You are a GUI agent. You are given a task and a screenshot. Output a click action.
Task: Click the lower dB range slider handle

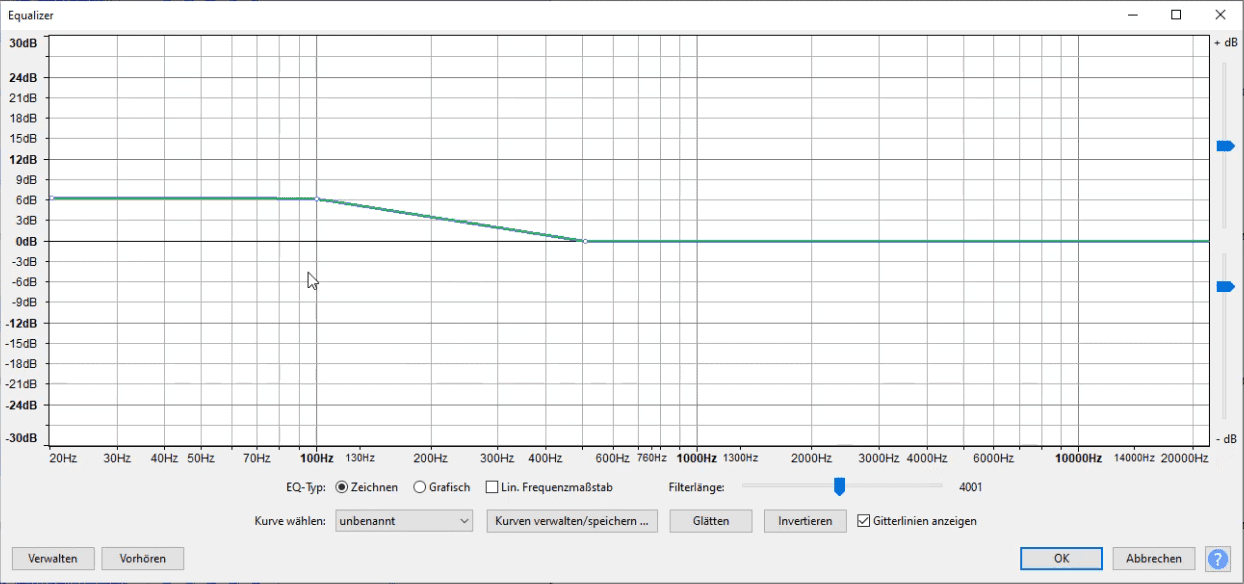(x=1225, y=287)
